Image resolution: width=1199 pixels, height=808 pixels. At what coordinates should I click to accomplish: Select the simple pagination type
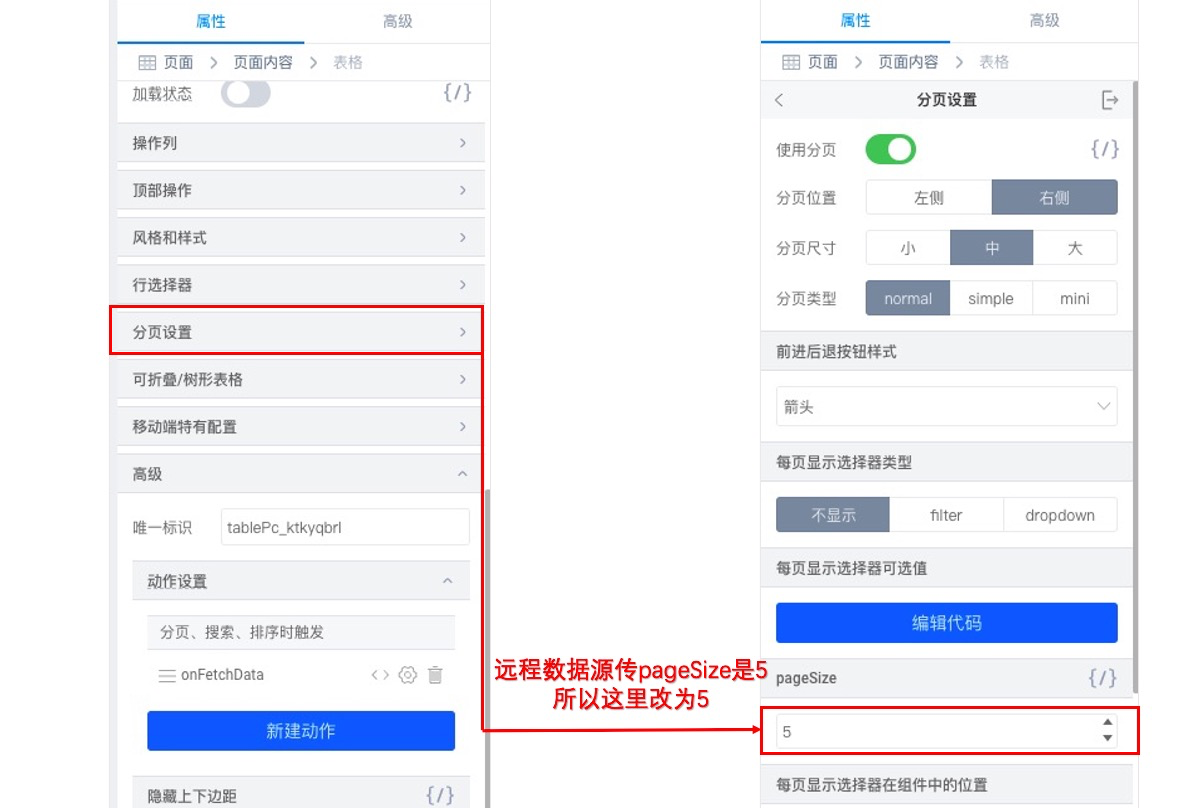click(990, 299)
